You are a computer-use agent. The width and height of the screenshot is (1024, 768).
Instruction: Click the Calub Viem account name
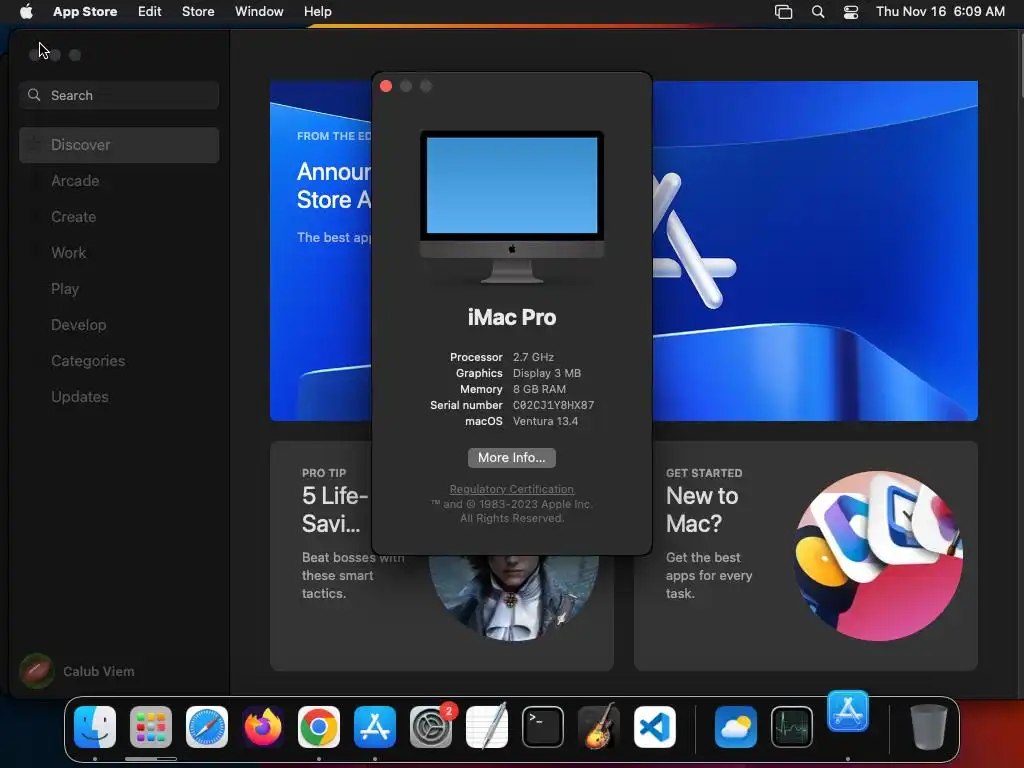pyautogui.click(x=99, y=671)
